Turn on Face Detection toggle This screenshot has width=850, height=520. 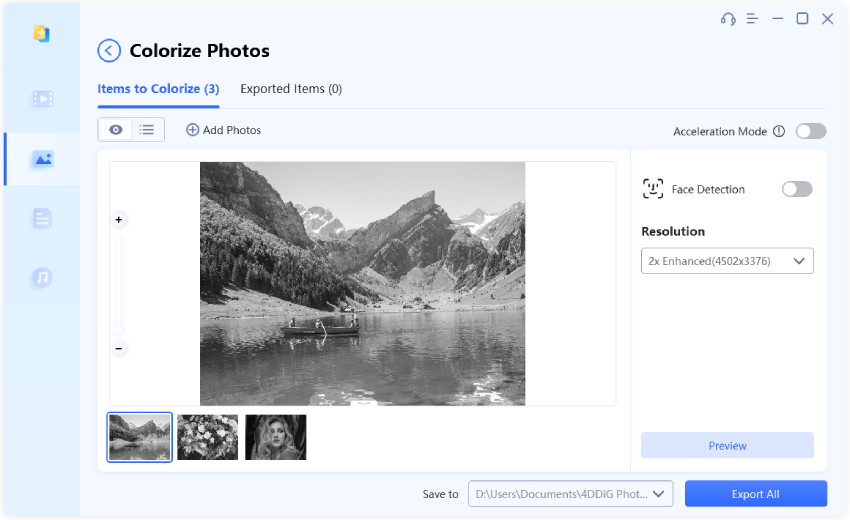tap(797, 189)
